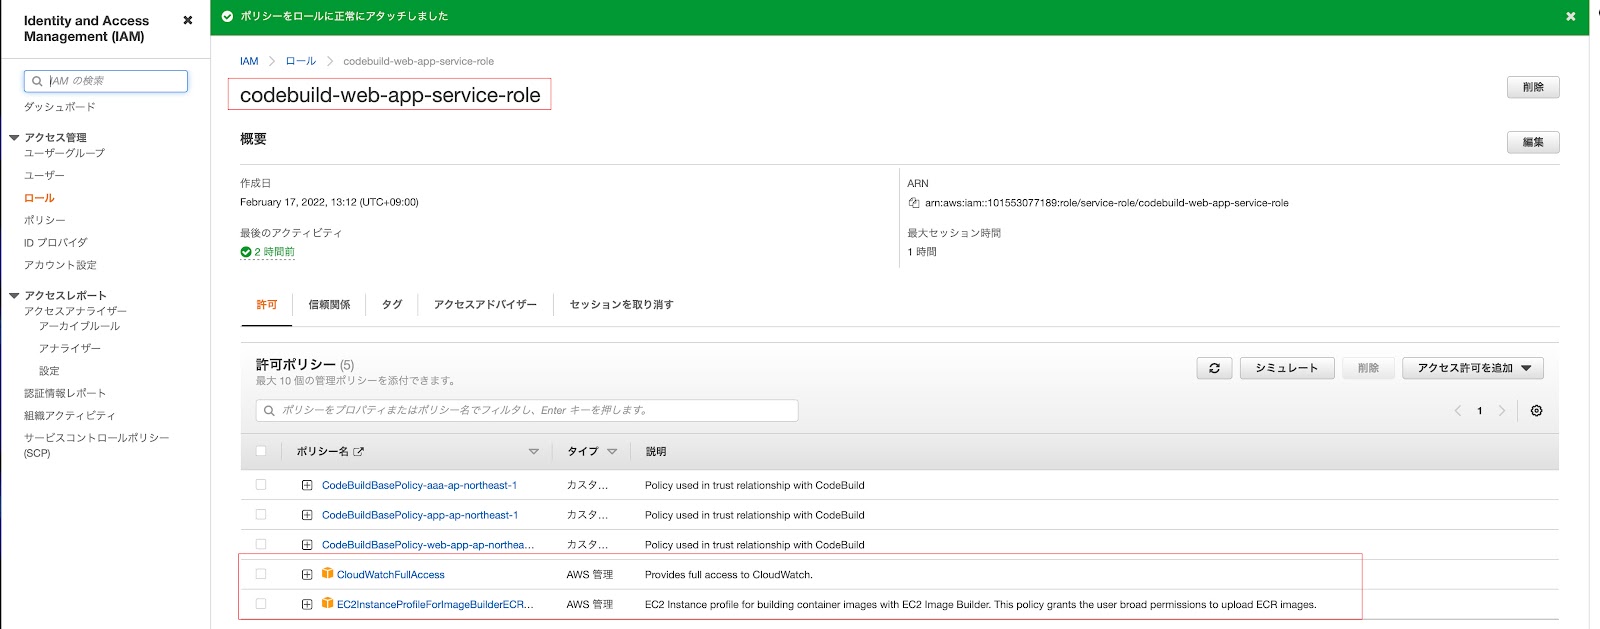Image resolution: width=1600 pixels, height=629 pixels.
Task: Click the 2 時間前 last activity link
Action: click(x=274, y=252)
